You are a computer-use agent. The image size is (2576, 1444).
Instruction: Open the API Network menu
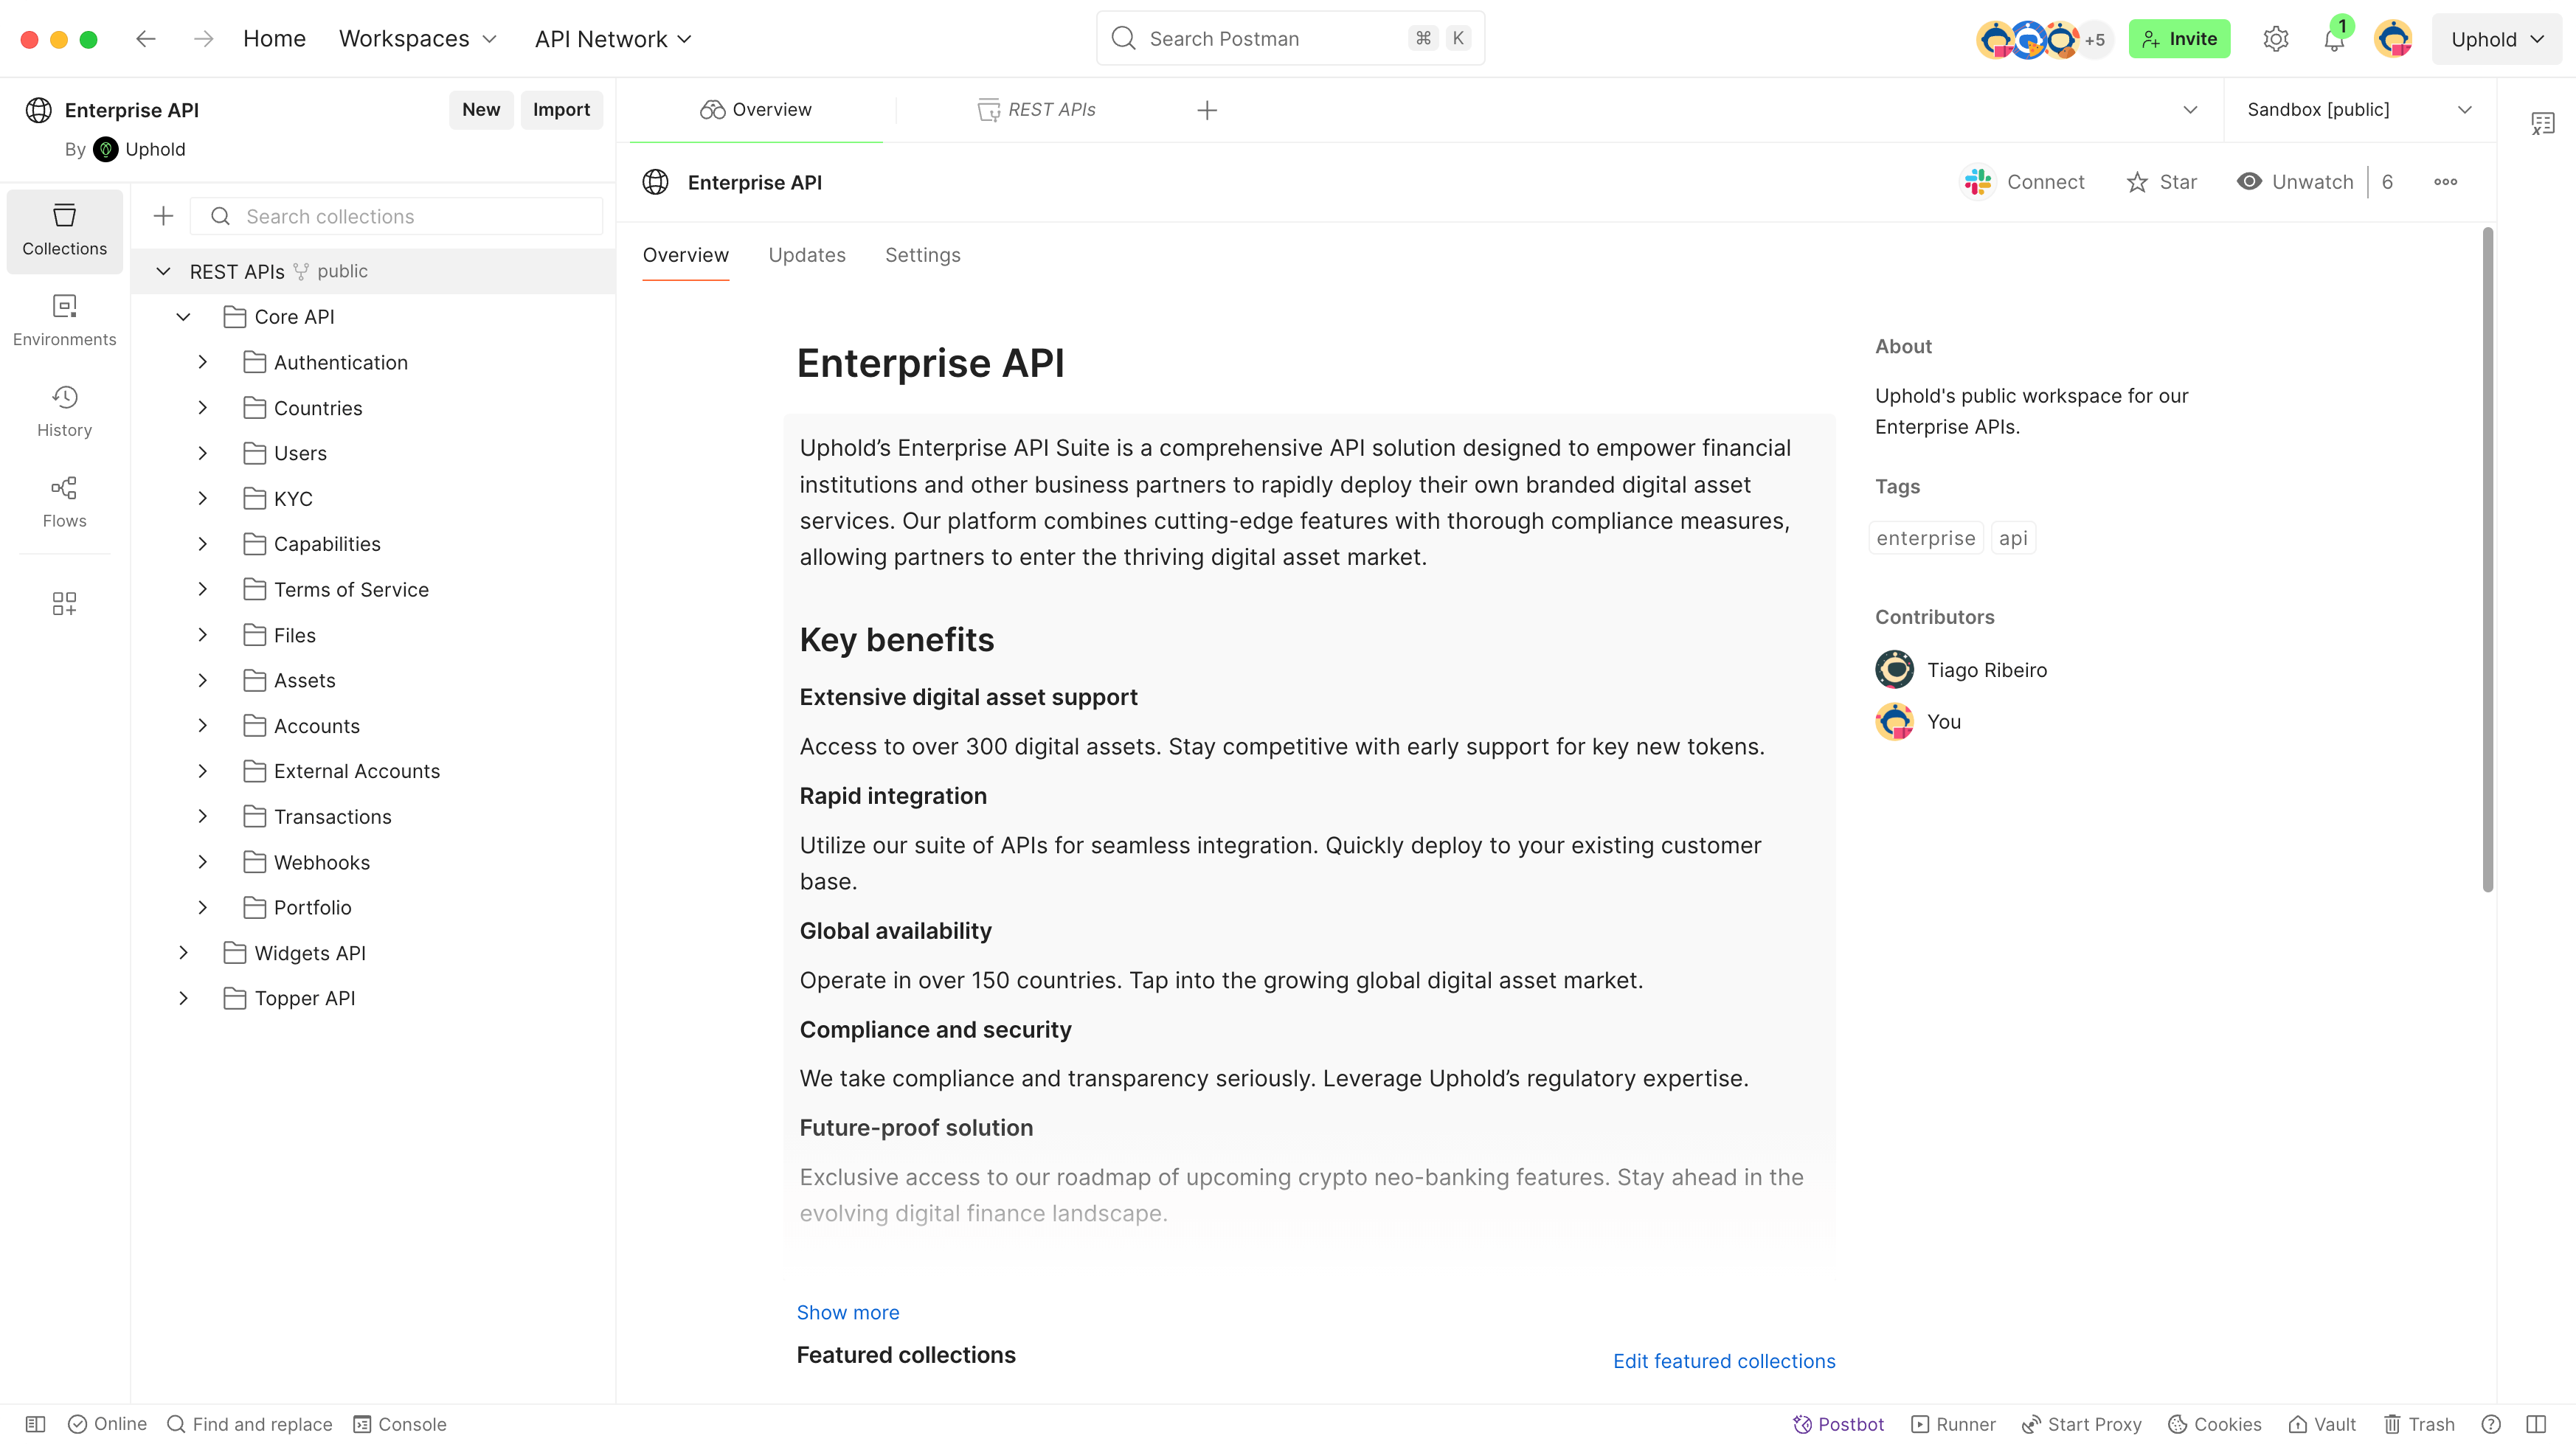612,38
